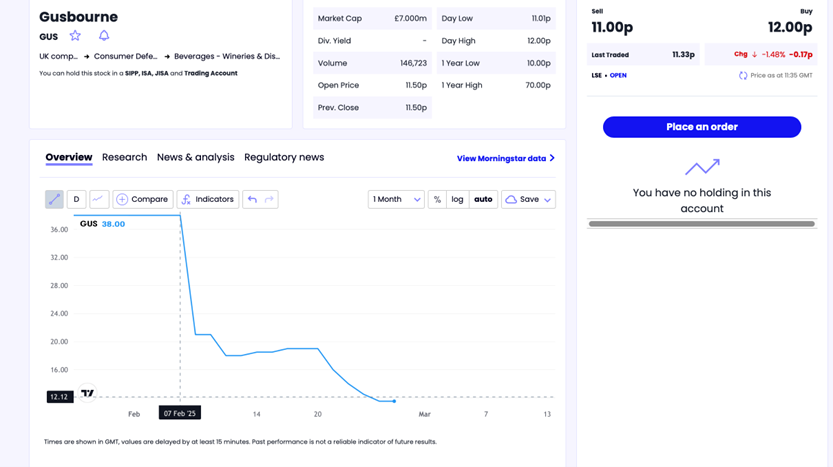Open the Save chart dropdown

click(528, 199)
